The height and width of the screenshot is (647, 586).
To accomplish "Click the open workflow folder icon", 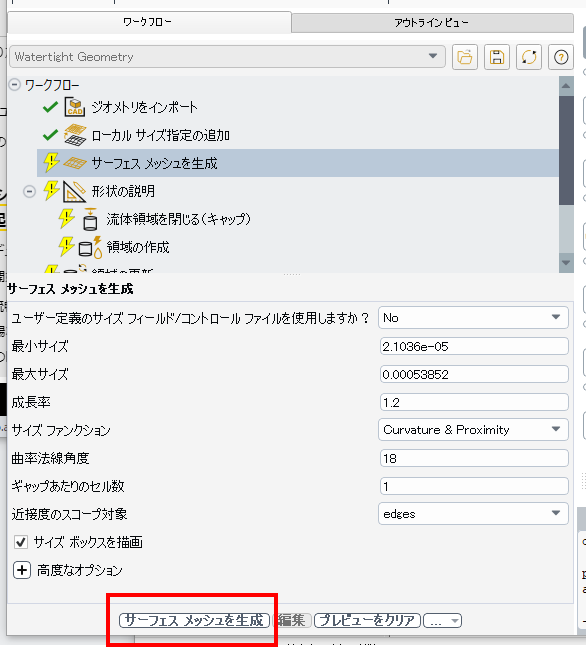I will point(465,57).
